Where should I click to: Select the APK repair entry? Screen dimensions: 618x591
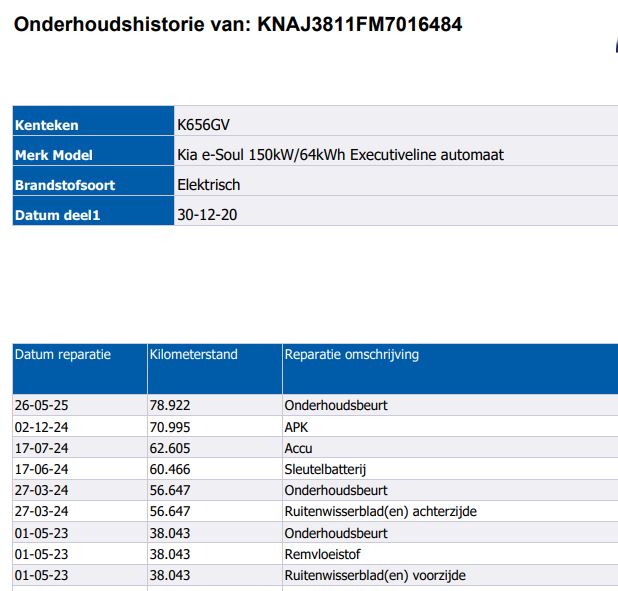(297, 427)
